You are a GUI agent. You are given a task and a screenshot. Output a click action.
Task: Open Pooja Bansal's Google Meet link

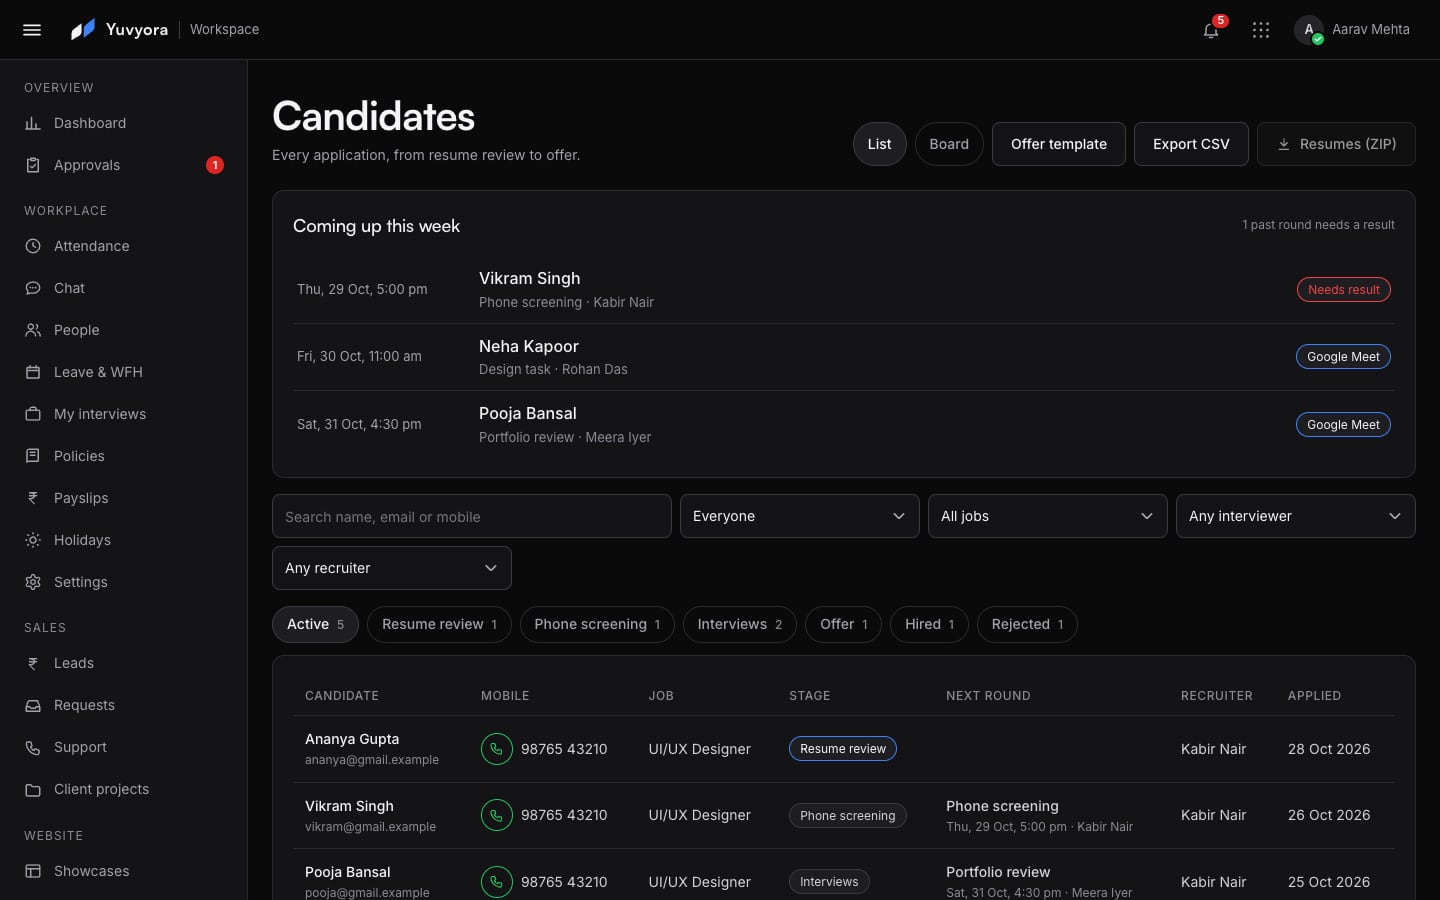point(1343,424)
